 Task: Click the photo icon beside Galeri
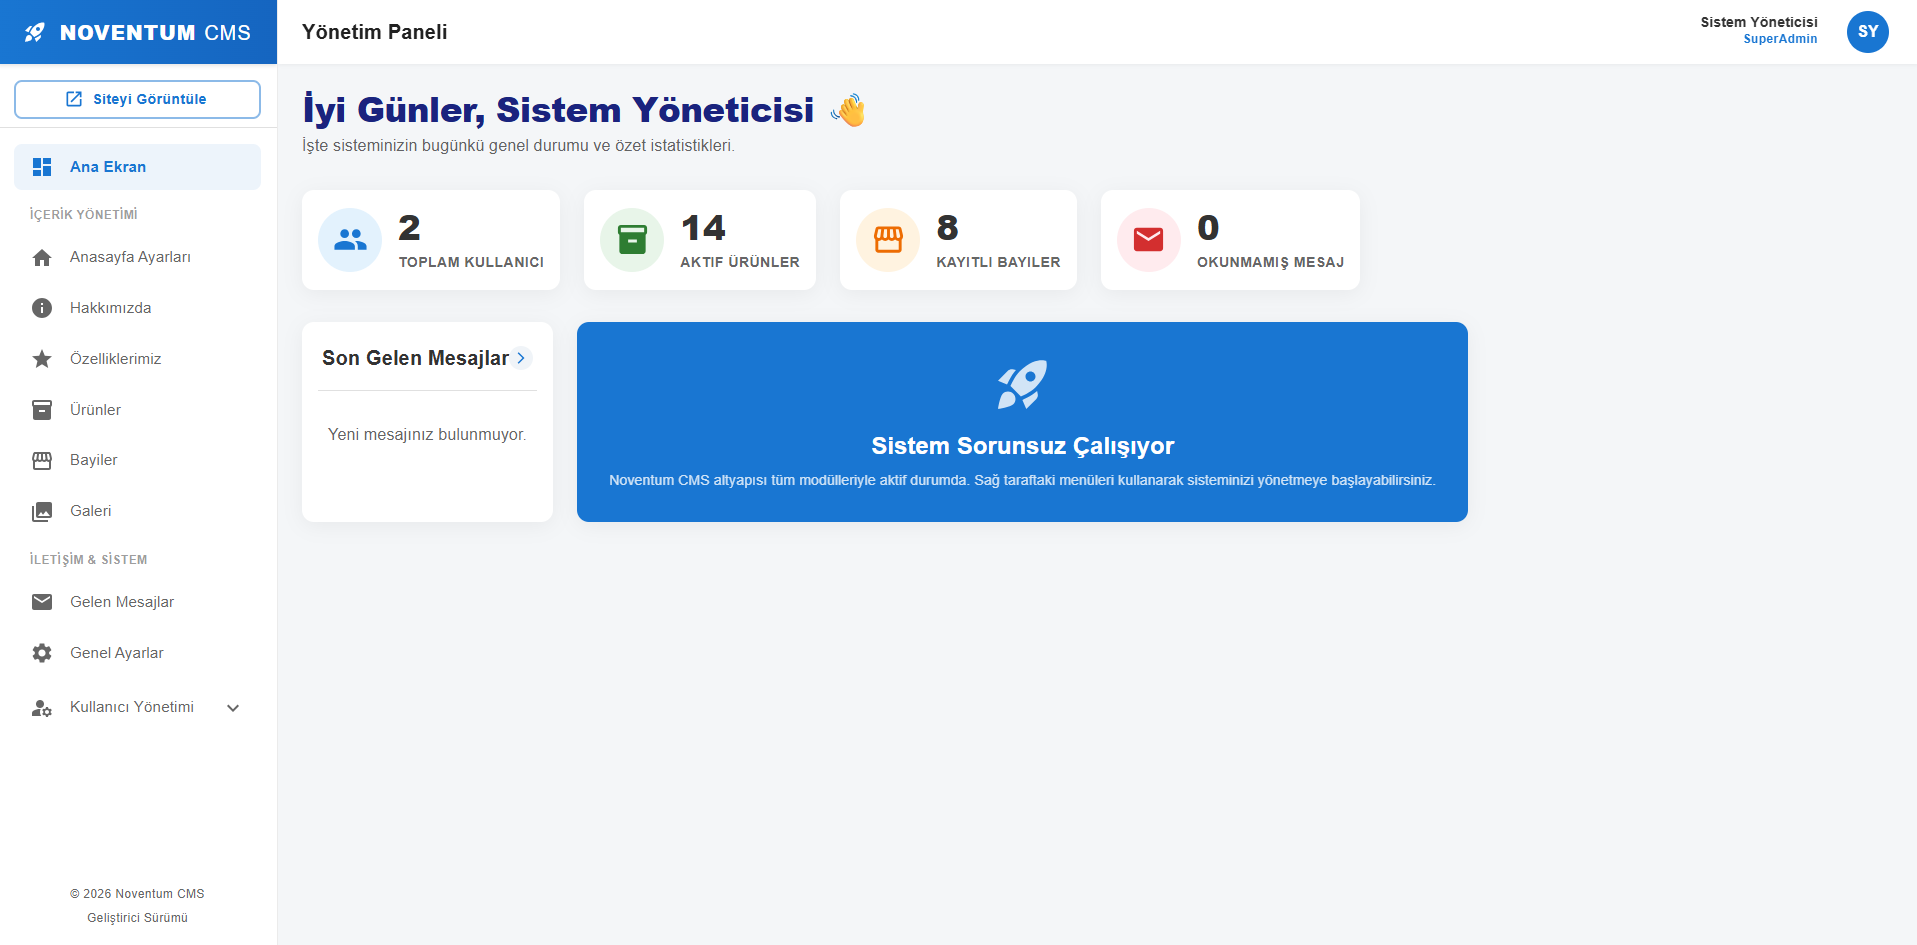[x=42, y=512]
